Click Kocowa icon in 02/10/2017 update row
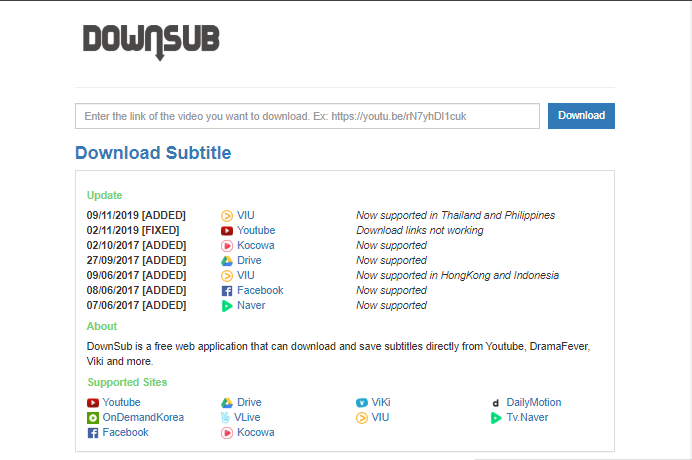Screen dimensions: 692x460 point(226,245)
